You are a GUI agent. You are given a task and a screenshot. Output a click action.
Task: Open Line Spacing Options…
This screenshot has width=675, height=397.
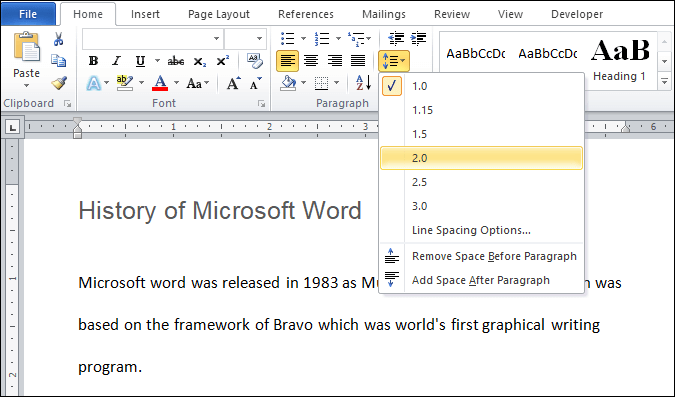pyautogui.click(x=481, y=230)
